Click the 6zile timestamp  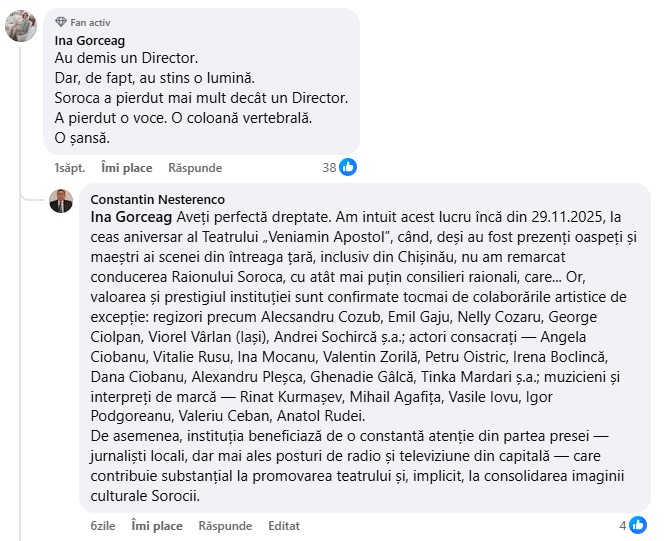(x=104, y=526)
